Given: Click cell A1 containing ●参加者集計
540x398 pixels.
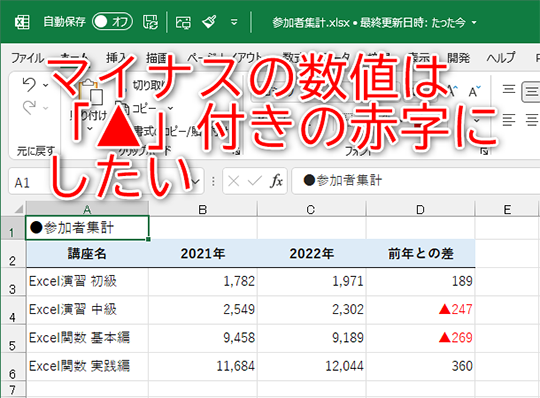Looking at the screenshot, I should click(87, 228).
